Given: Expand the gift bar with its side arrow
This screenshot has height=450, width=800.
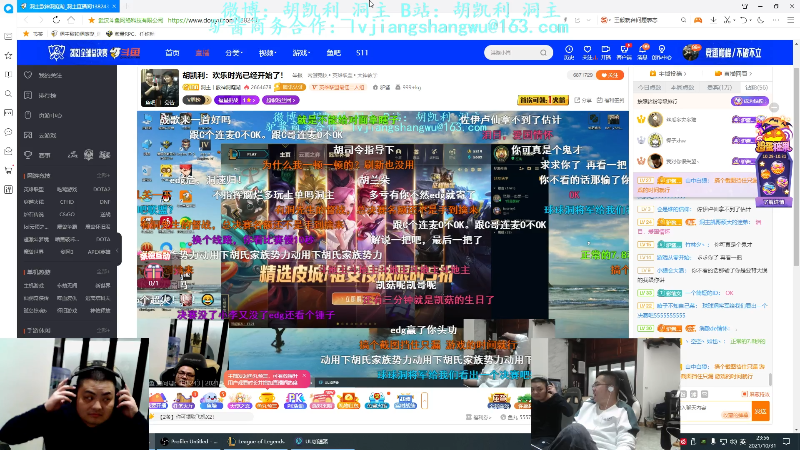Looking at the screenshot, I should click(x=424, y=401).
